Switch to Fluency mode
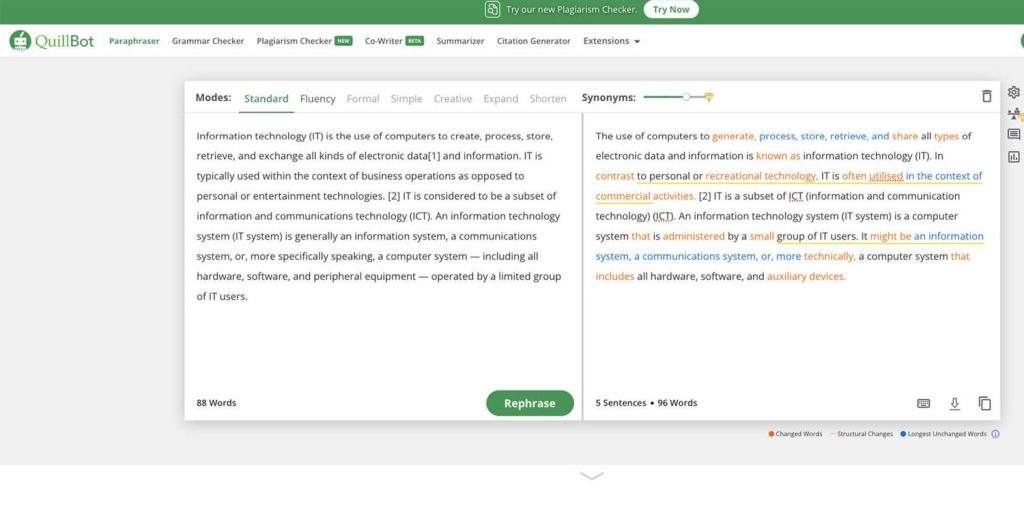1024x512 pixels. pos(317,99)
